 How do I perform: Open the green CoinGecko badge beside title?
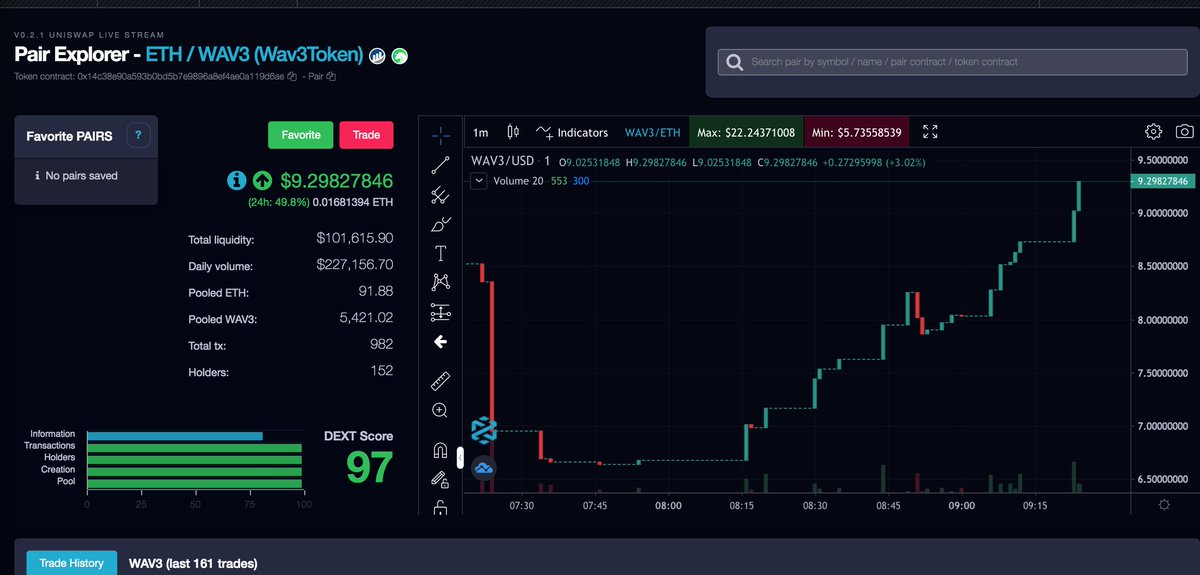[x=399, y=56]
